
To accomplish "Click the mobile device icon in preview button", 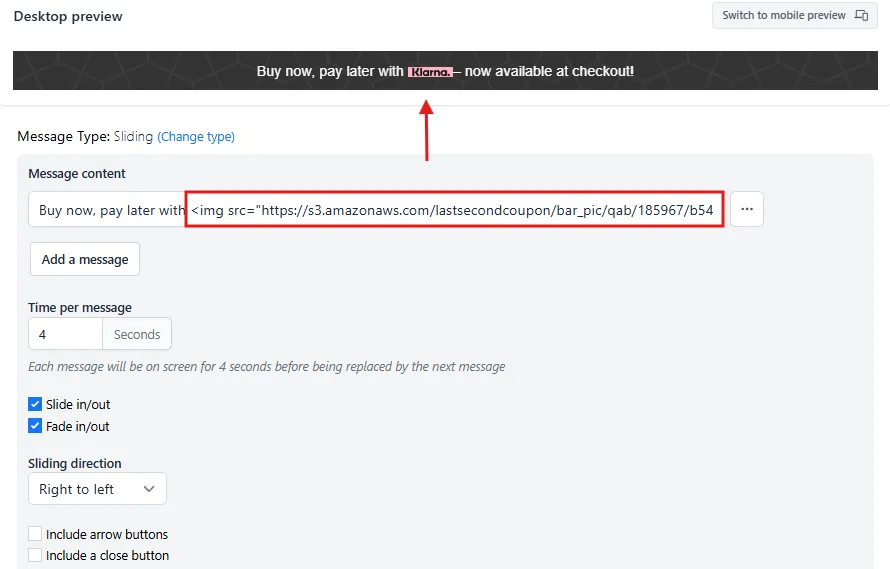I will [861, 15].
